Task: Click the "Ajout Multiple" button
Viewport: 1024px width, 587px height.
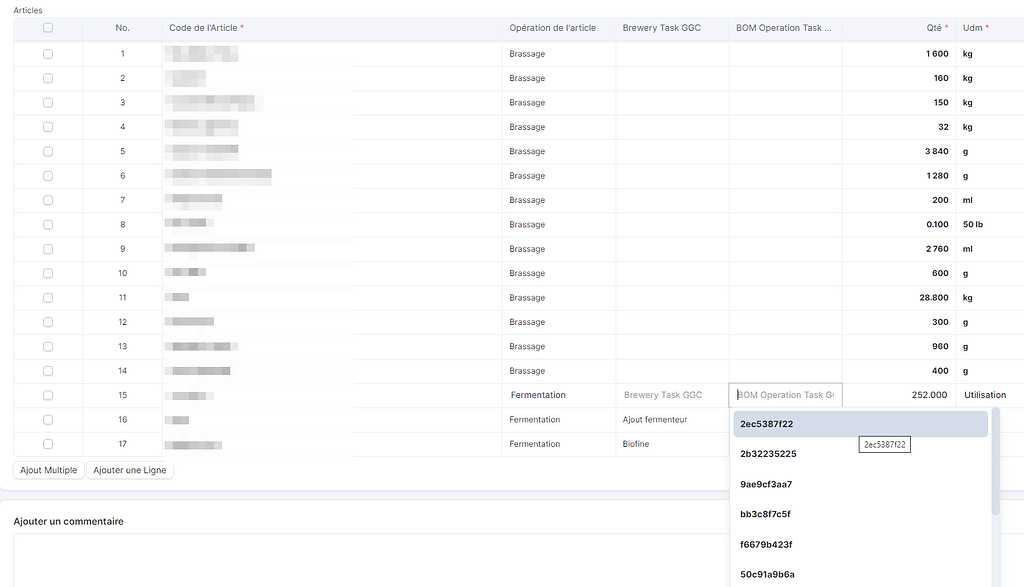Action: [x=48, y=469]
